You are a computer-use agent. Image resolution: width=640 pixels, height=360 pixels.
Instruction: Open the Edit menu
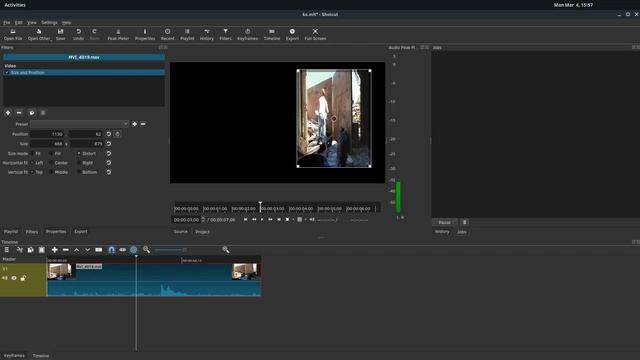[x=19, y=22]
